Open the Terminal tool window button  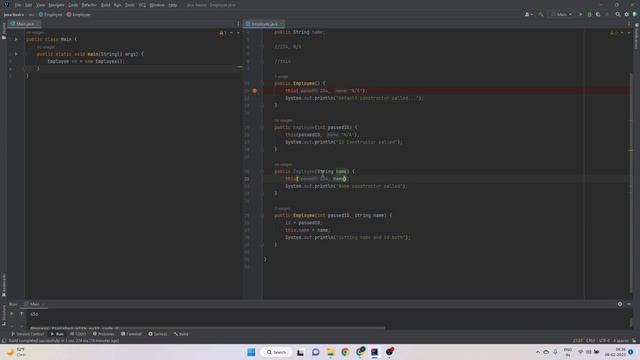tap(131, 334)
